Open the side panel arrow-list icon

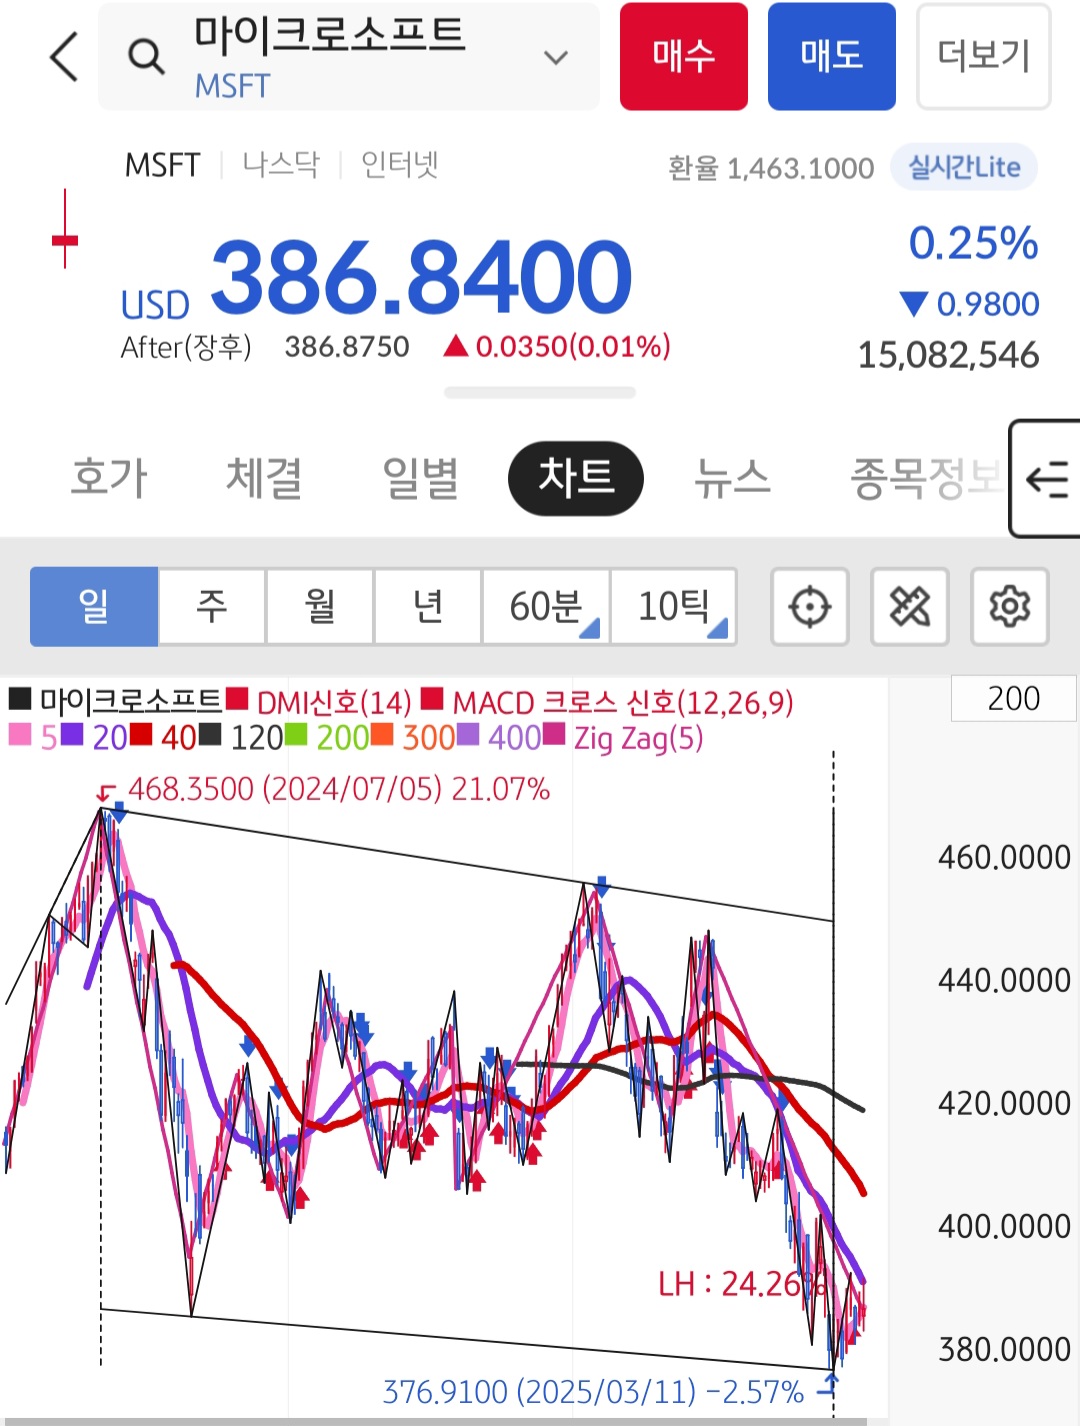click(x=1046, y=479)
